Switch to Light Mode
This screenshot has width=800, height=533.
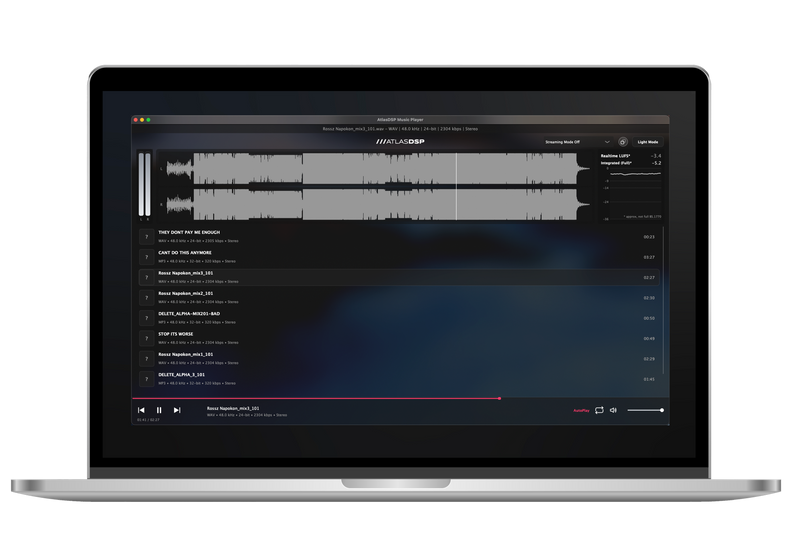647,142
